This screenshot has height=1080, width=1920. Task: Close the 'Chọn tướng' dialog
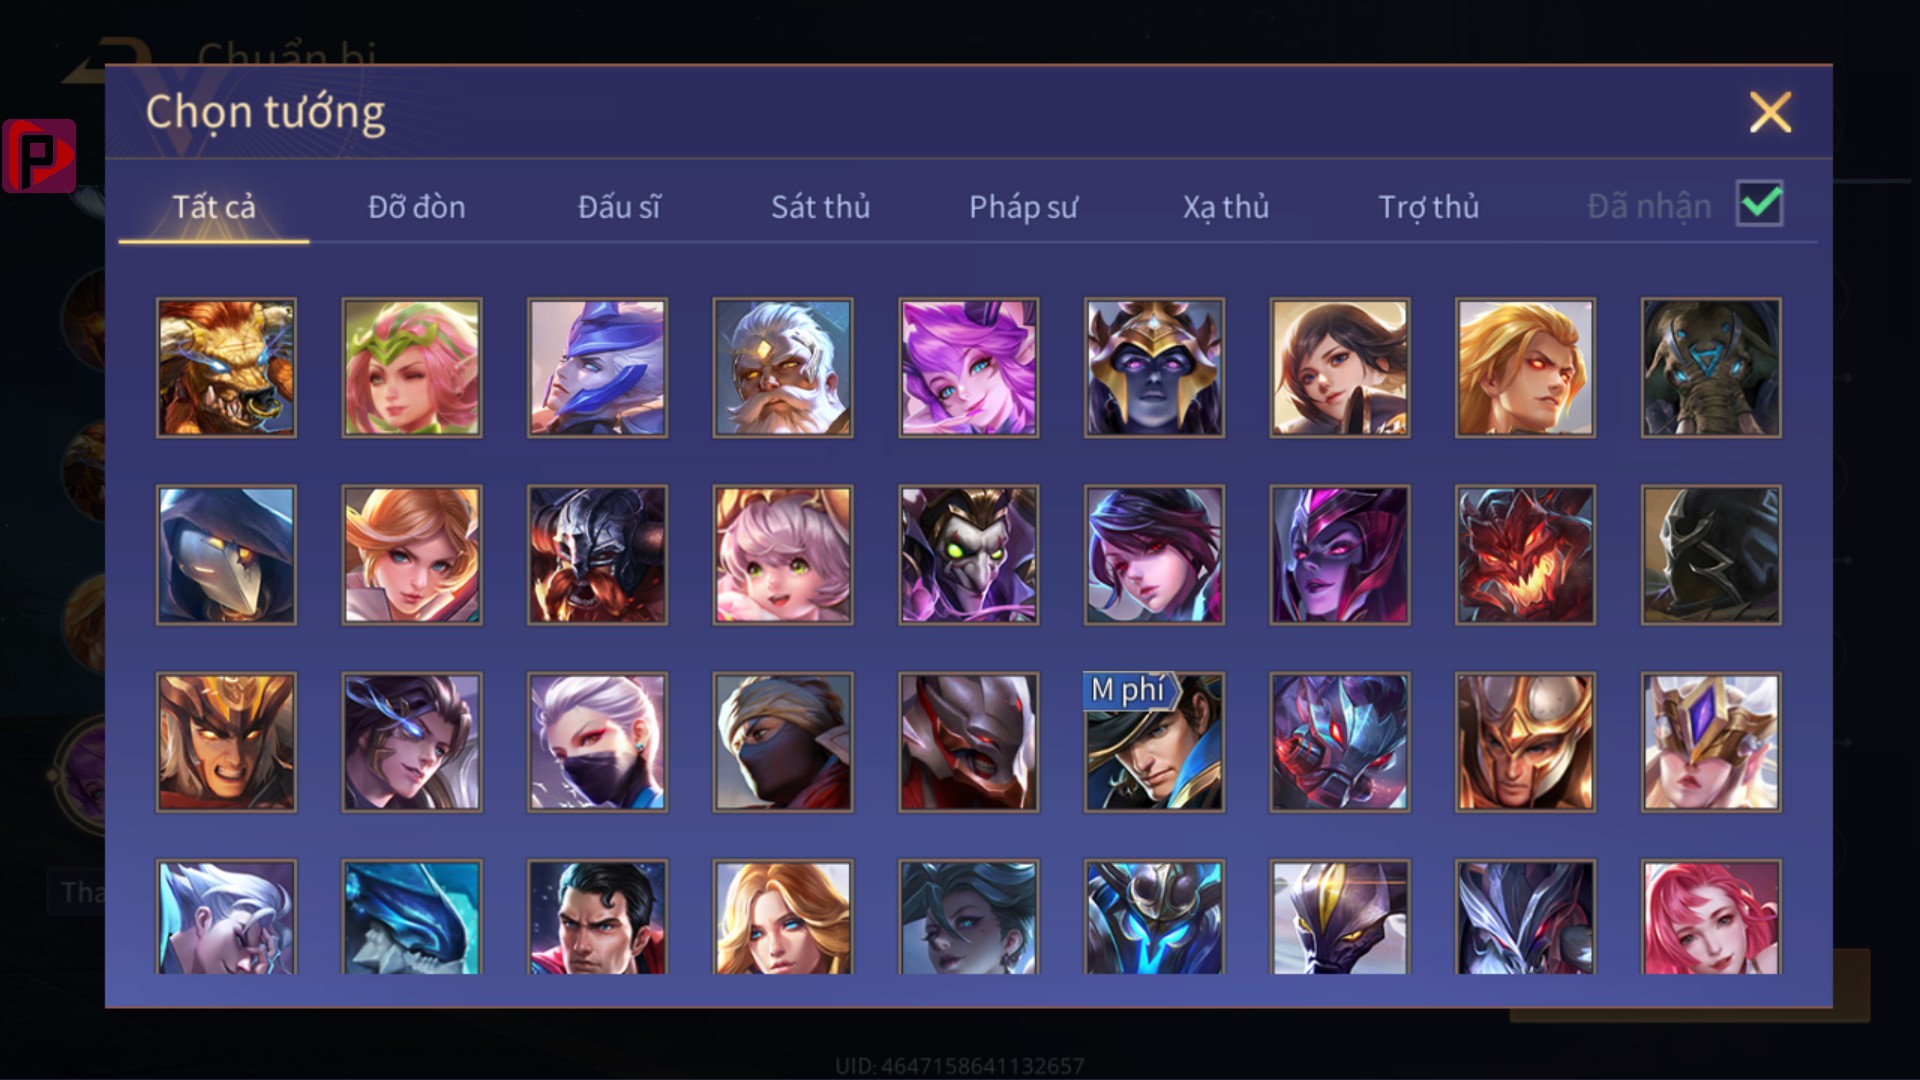point(1770,112)
